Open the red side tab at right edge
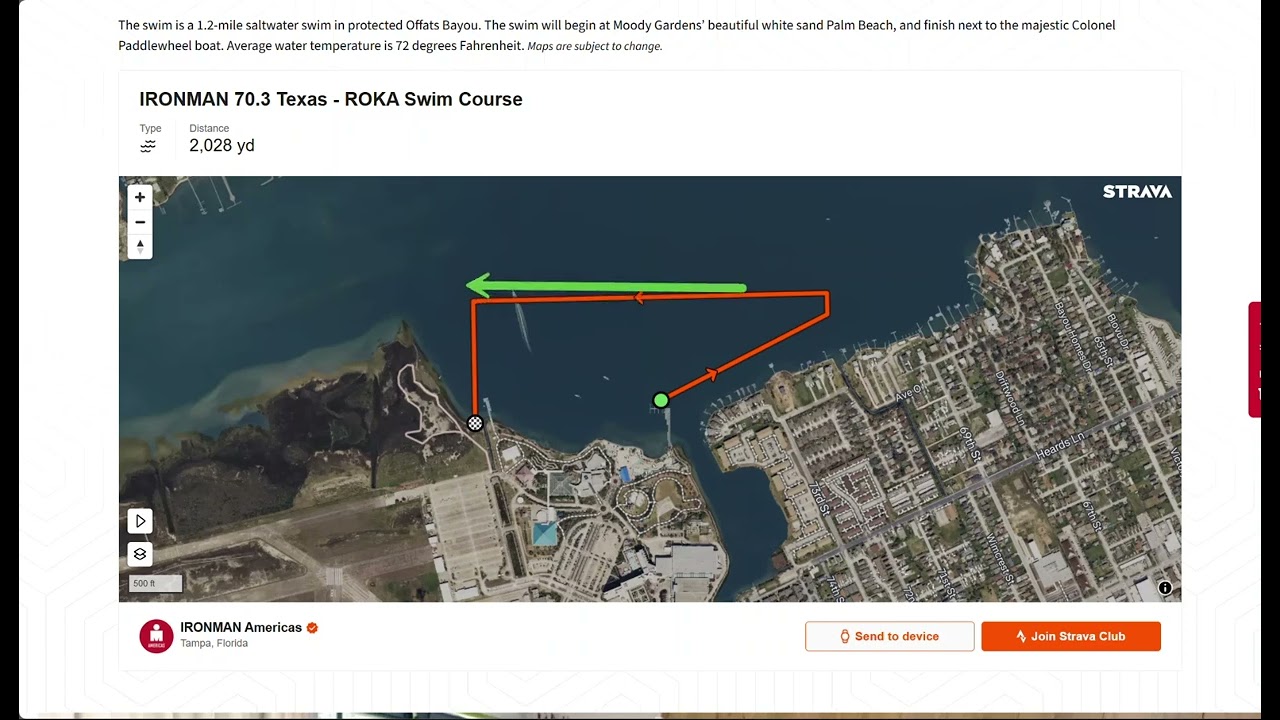 pos(1254,360)
